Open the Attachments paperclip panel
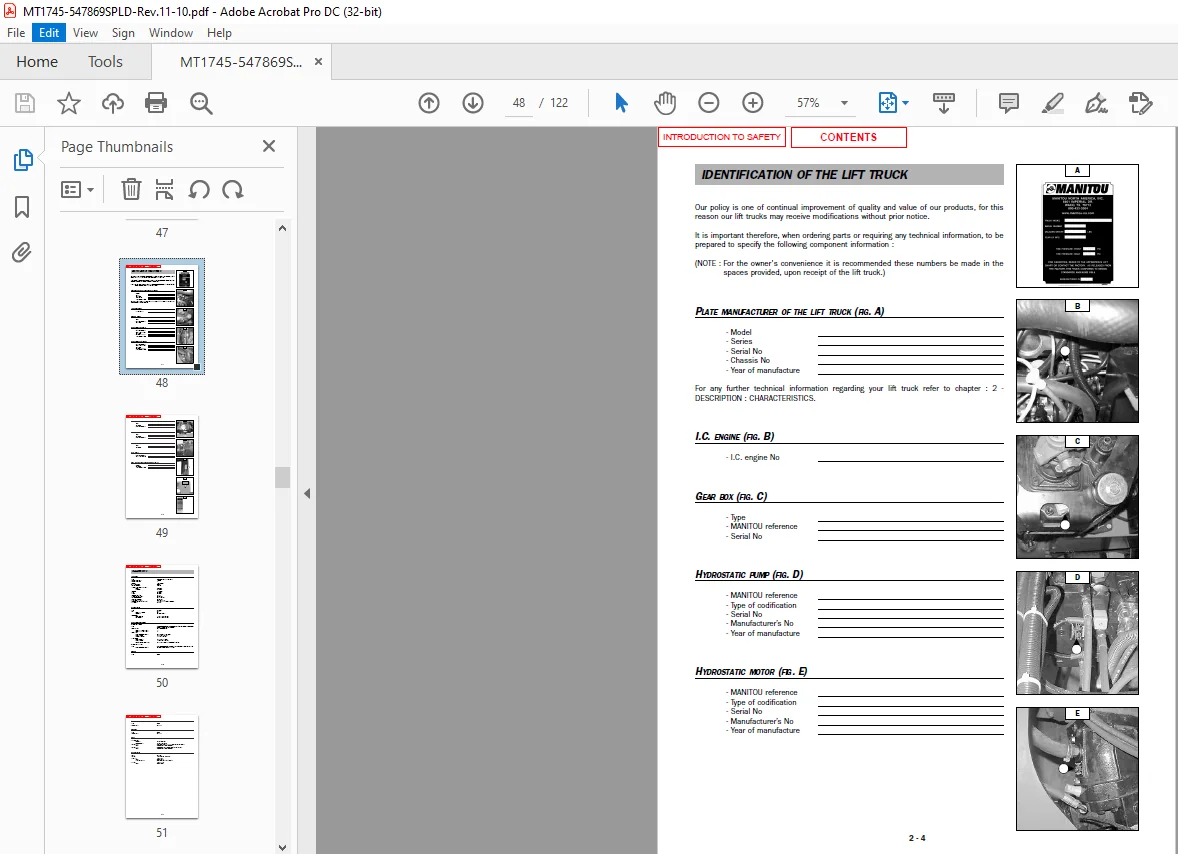The height and width of the screenshot is (854, 1178). [x=22, y=252]
